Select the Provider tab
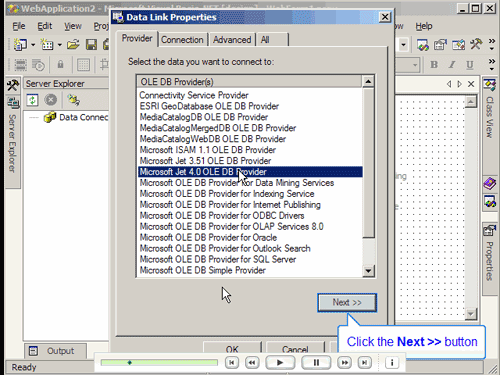The width and height of the screenshot is (500, 375). point(137,39)
